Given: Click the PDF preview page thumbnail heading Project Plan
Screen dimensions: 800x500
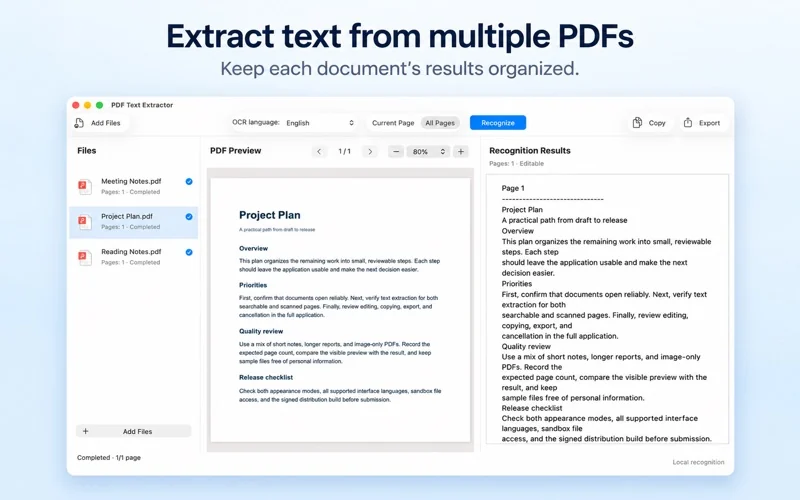Looking at the screenshot, I should pyautogui.click(x=269, y=215).
